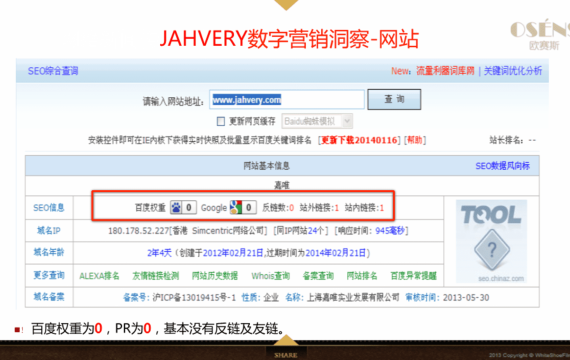This screenshot has width=570, height=360.
Task: Open the Baidu蜘蛛模拟 dropdown
Action: tap(317, 121)
